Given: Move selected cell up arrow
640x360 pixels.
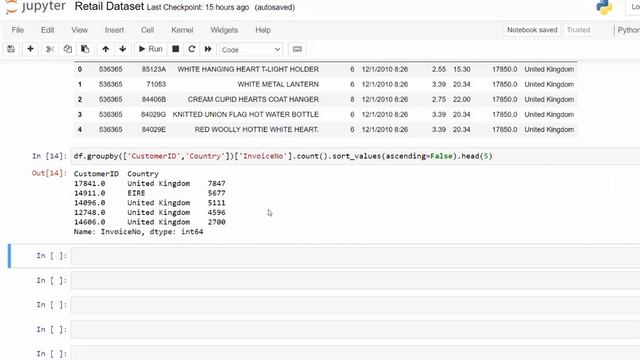Looking at the screenshot, I should 106,49.
